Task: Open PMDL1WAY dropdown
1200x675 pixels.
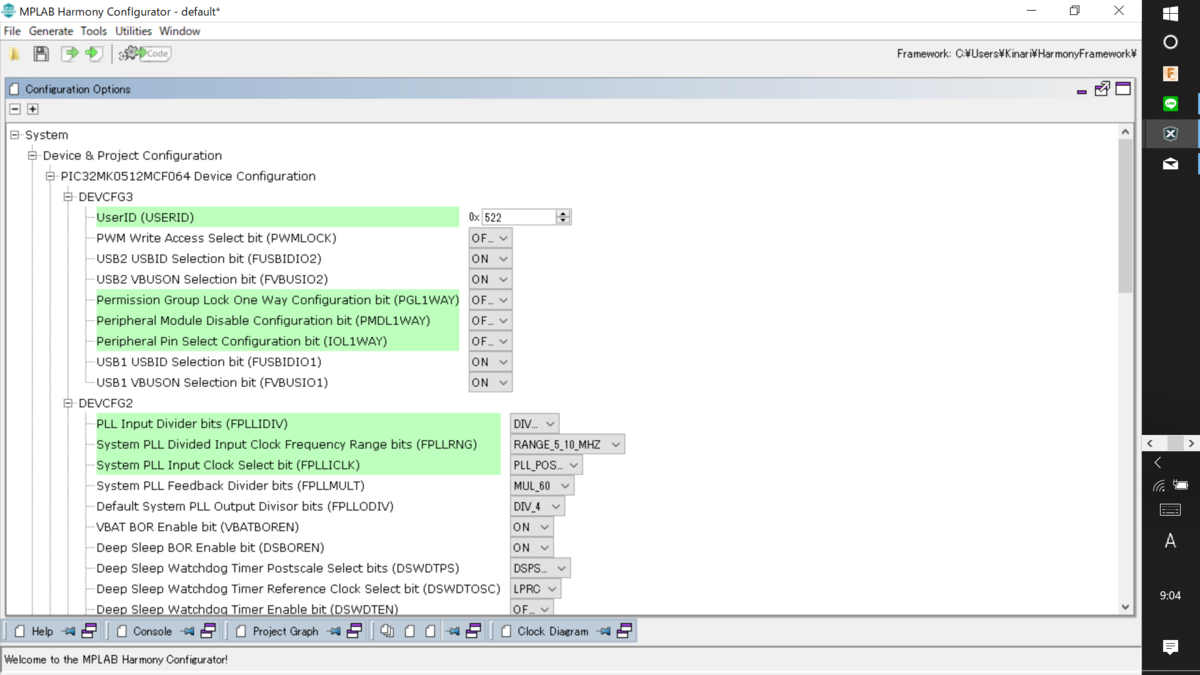Action: point(490,321)
